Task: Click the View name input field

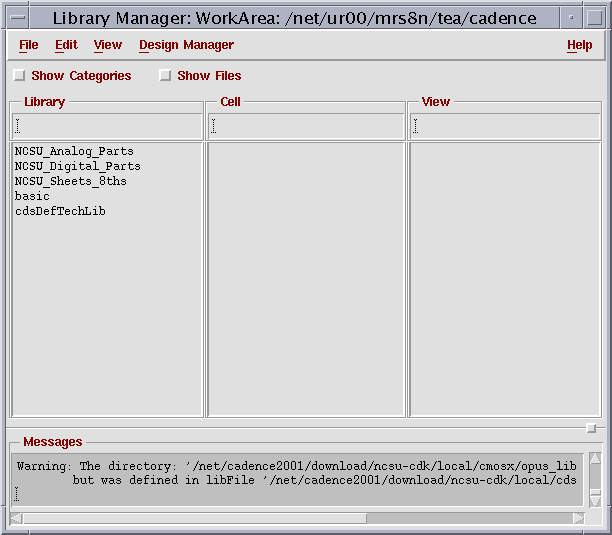Action: point(505,126)
